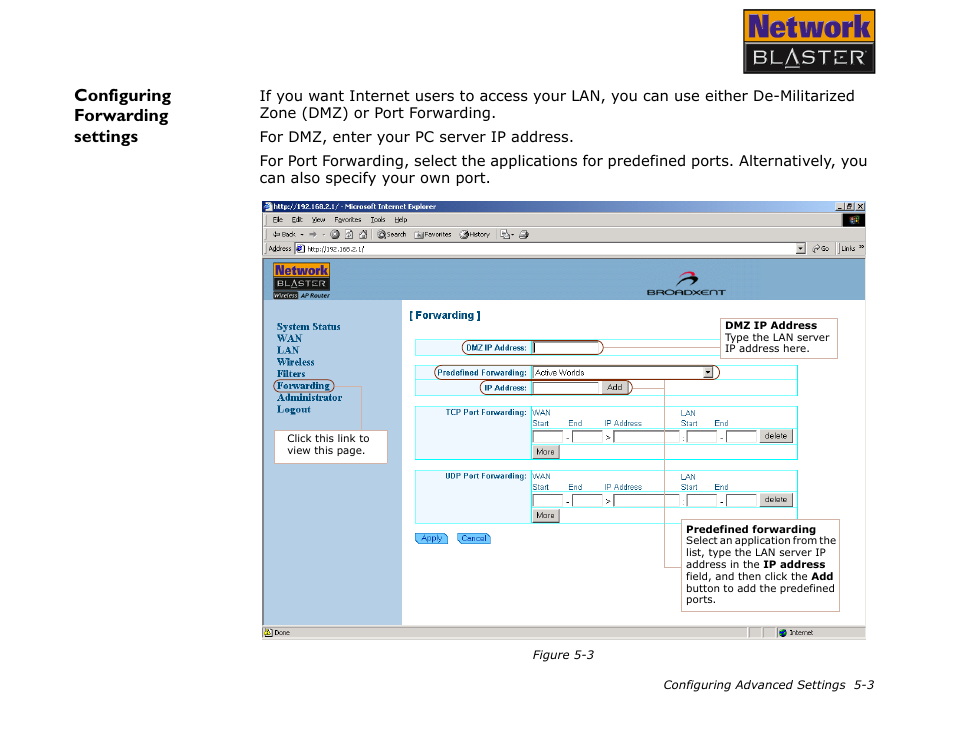Screen dimensions: 954x742
Task: Click the Network Blaster logo on the router page
Action: (301, 281)
